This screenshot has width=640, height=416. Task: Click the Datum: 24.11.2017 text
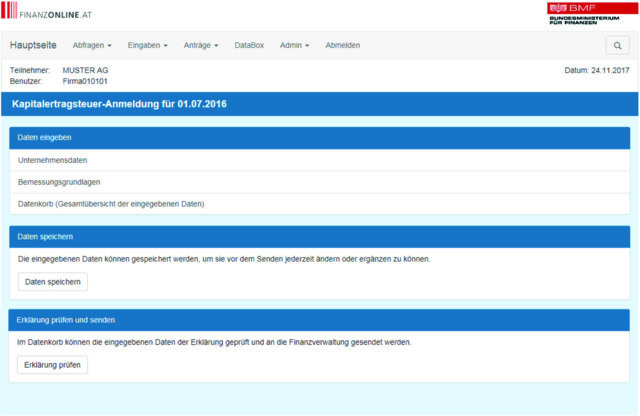click(x=597, y=70)
